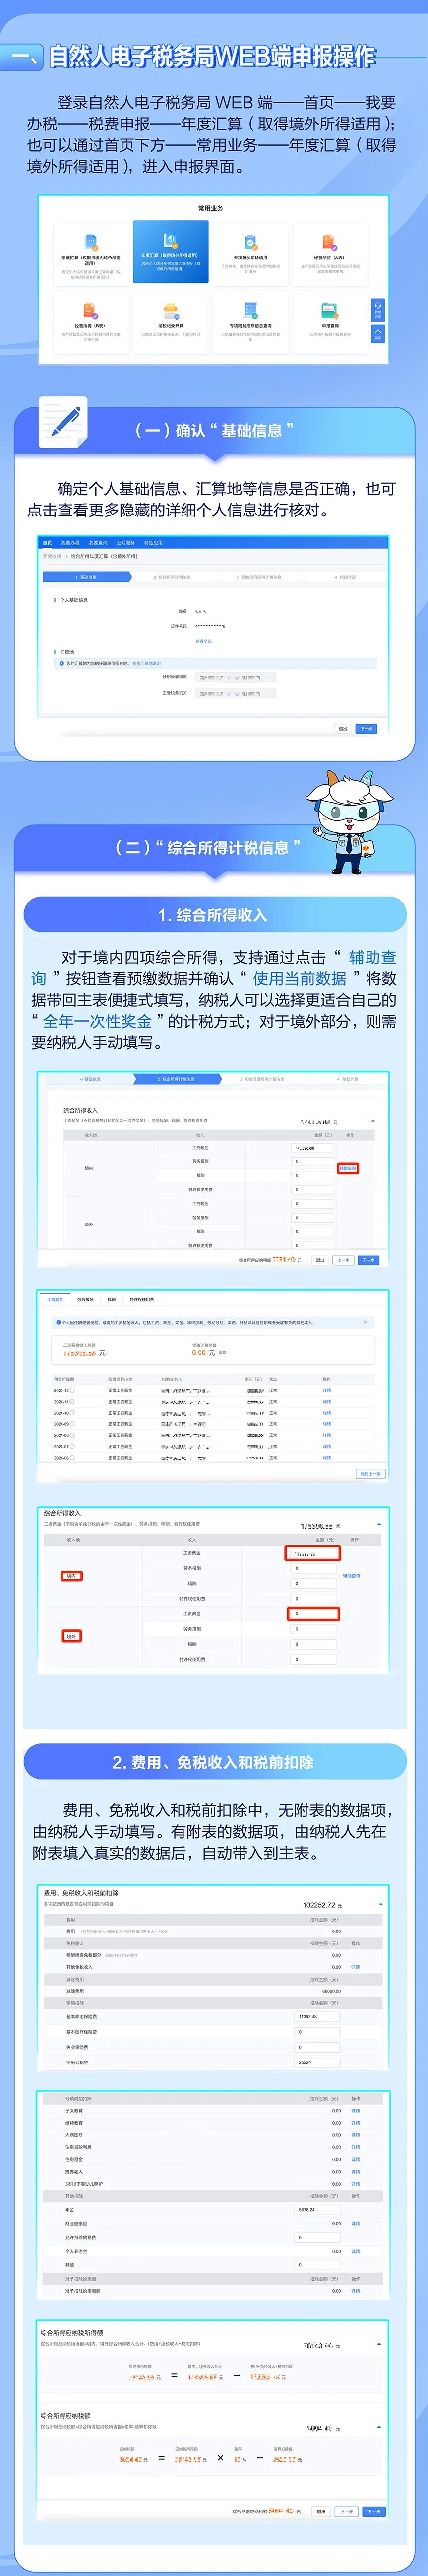The width and height of the screenshot is (428, 2576).
Task: Switch to the 劳务报酬 tab
Action: click(85, 1299)
